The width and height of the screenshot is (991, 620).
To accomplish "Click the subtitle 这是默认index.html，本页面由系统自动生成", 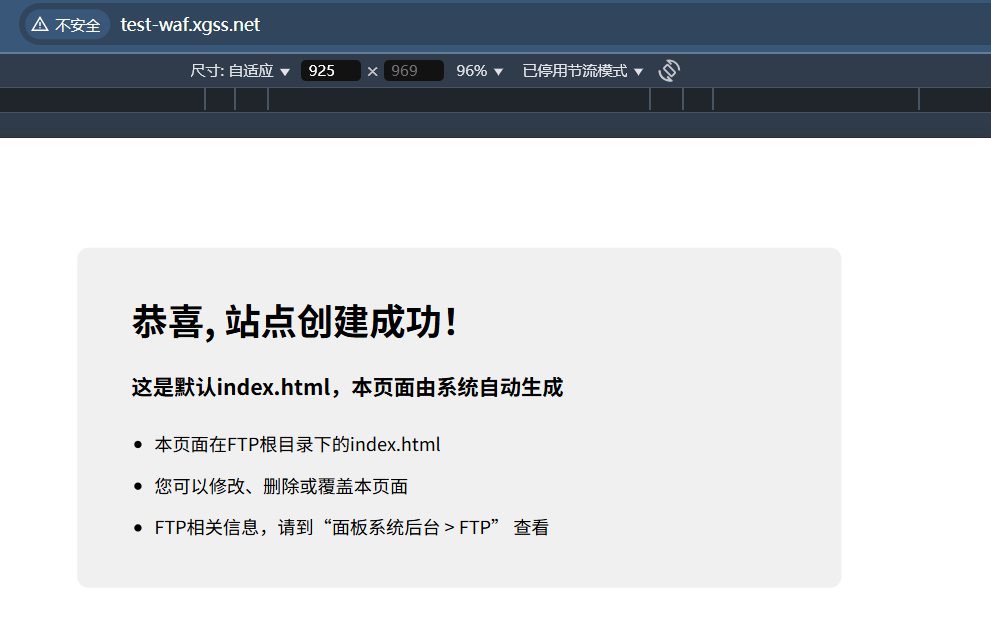I will [347, 387].
